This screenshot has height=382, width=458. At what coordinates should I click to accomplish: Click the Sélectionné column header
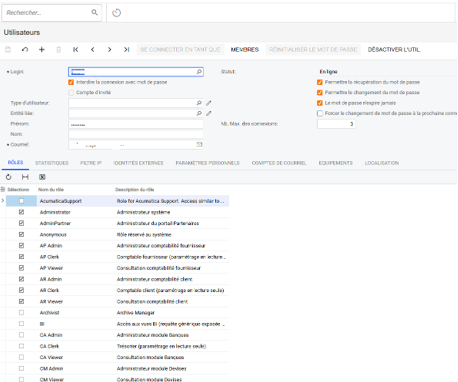pyautogui.click(x=18, y=190)
